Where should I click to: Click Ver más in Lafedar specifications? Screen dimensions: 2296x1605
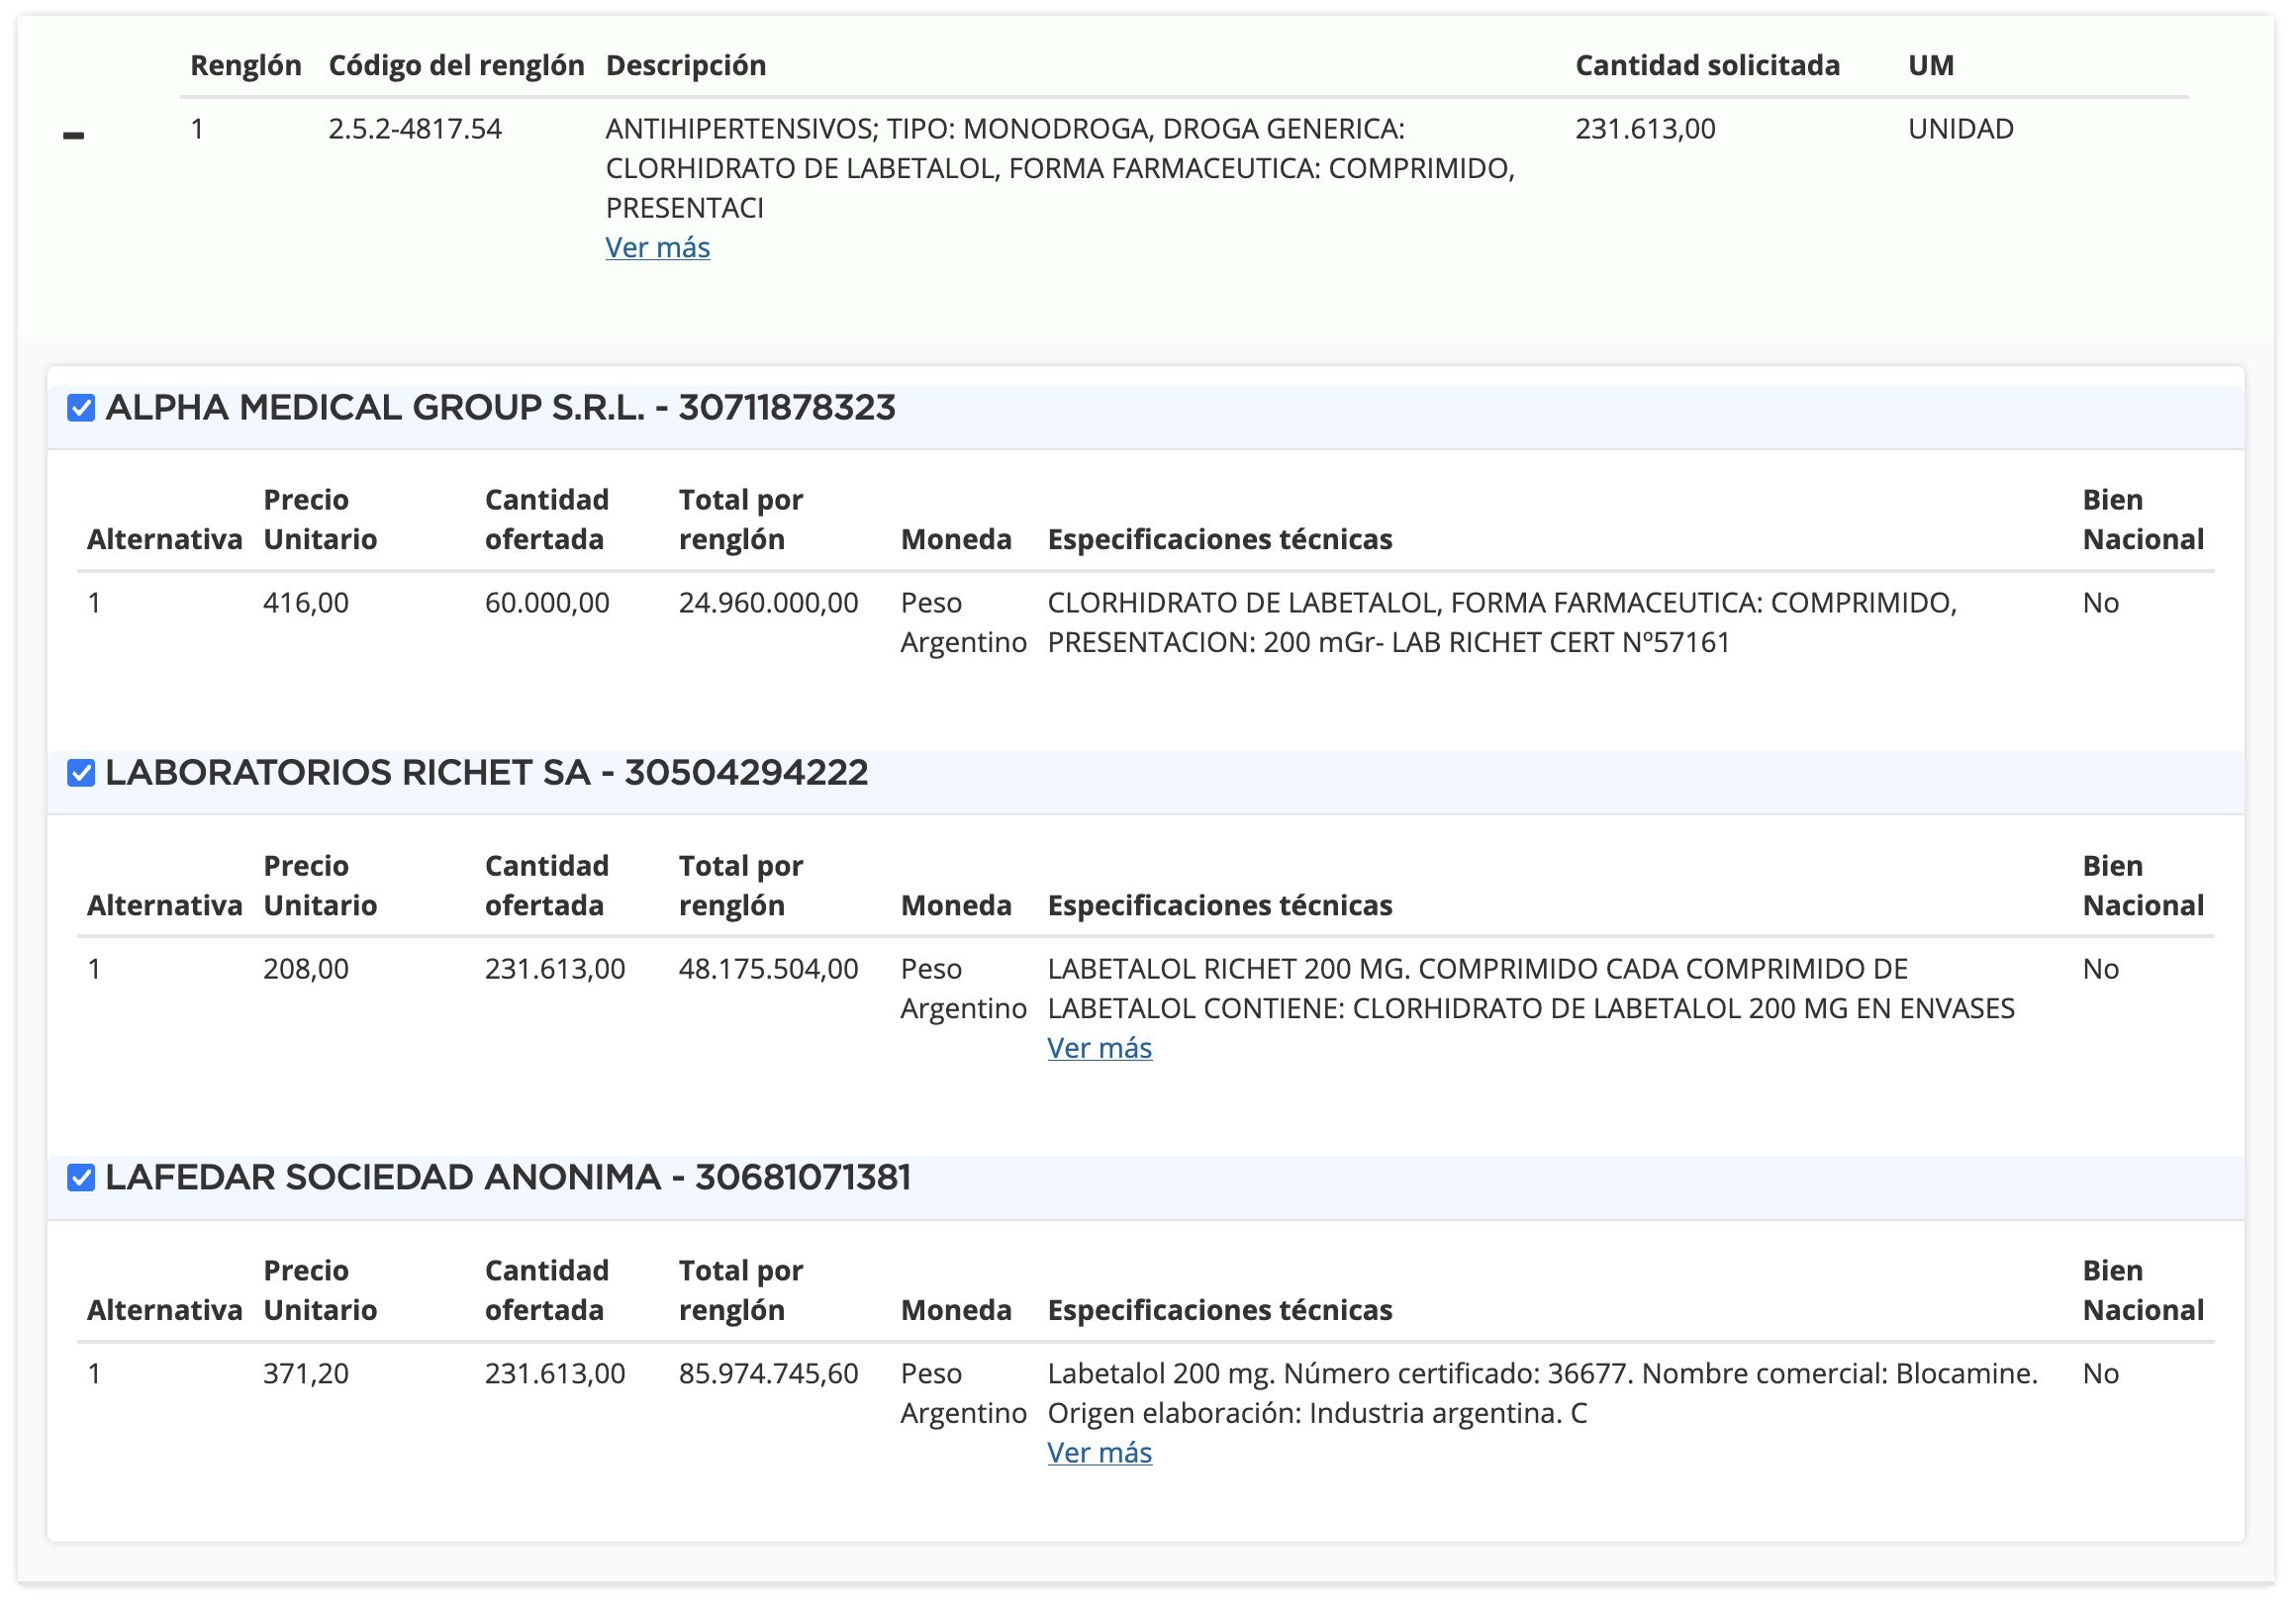coord(1099,1452)
